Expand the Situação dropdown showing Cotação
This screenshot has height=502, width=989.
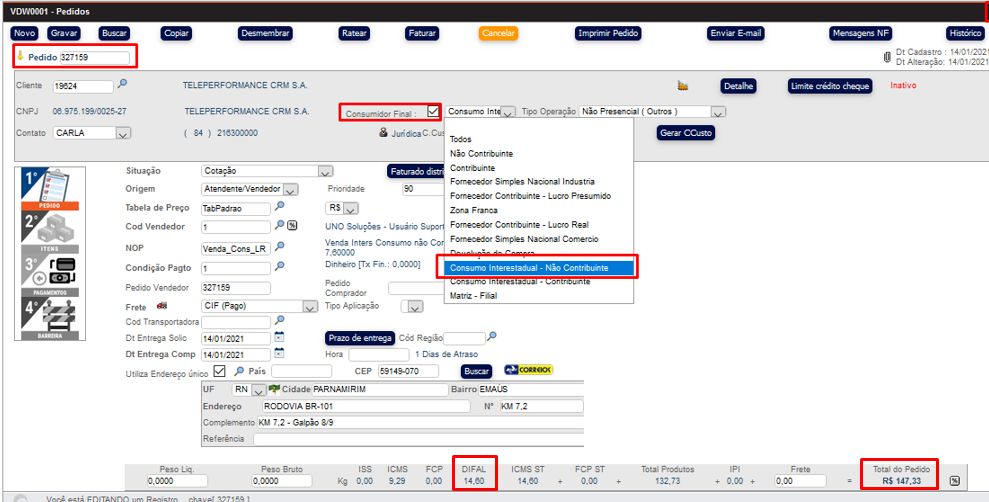pos(324,171)
